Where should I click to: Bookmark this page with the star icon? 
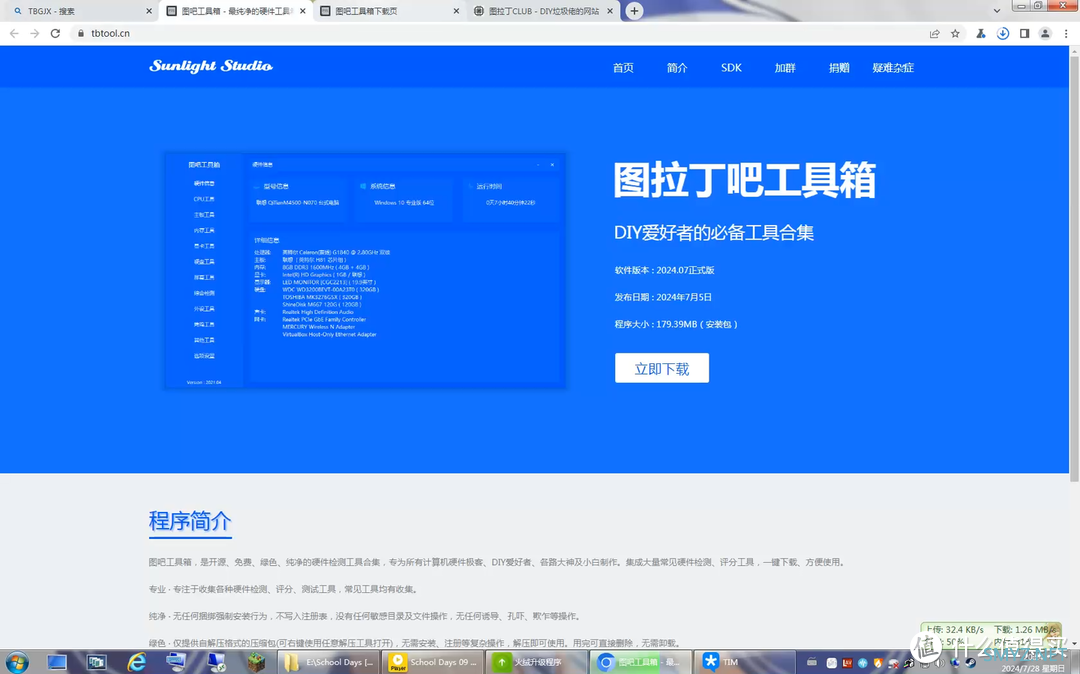955,33
